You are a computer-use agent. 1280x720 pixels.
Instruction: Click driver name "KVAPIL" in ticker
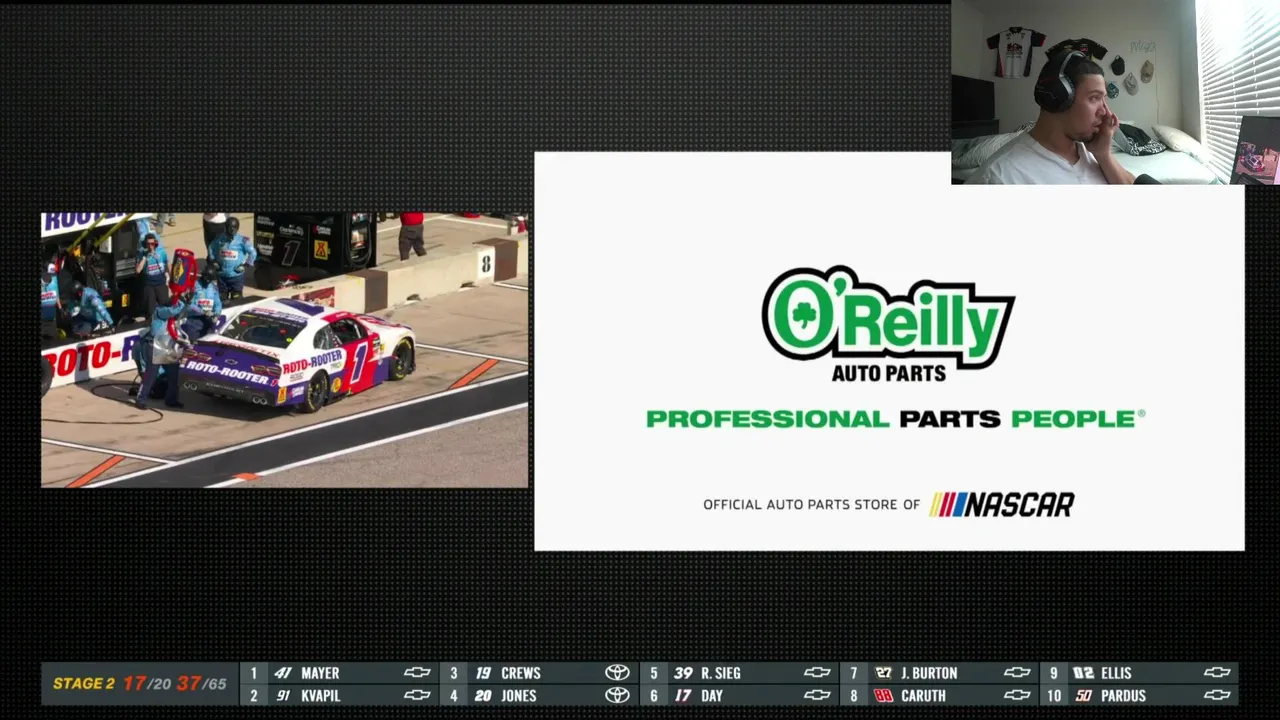(x=323, y=695)
